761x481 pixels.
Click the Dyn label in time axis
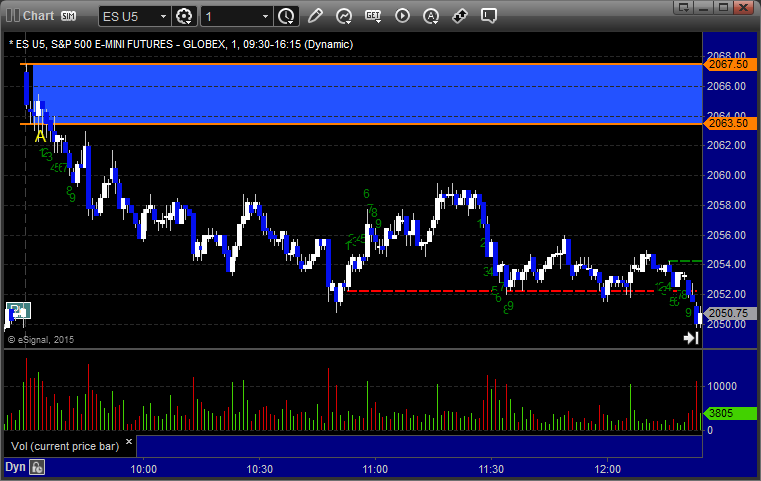(x=15, y=467)
